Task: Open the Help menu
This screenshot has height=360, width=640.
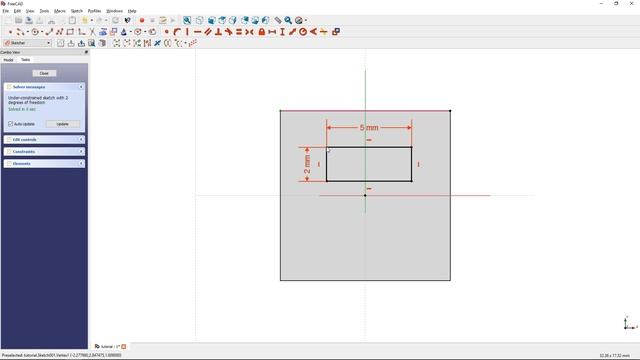Action: 132,11
